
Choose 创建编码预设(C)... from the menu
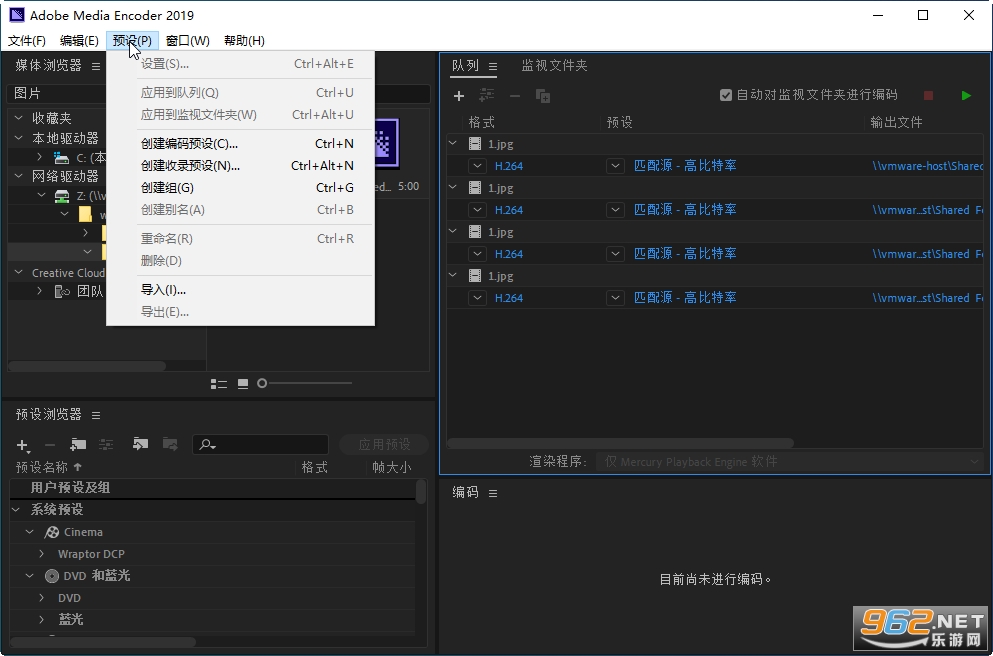tap(241, 144)
